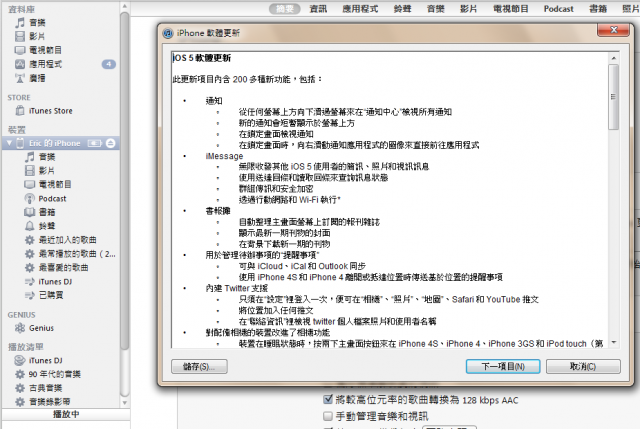Click the 通知 bullet heading

214,101
